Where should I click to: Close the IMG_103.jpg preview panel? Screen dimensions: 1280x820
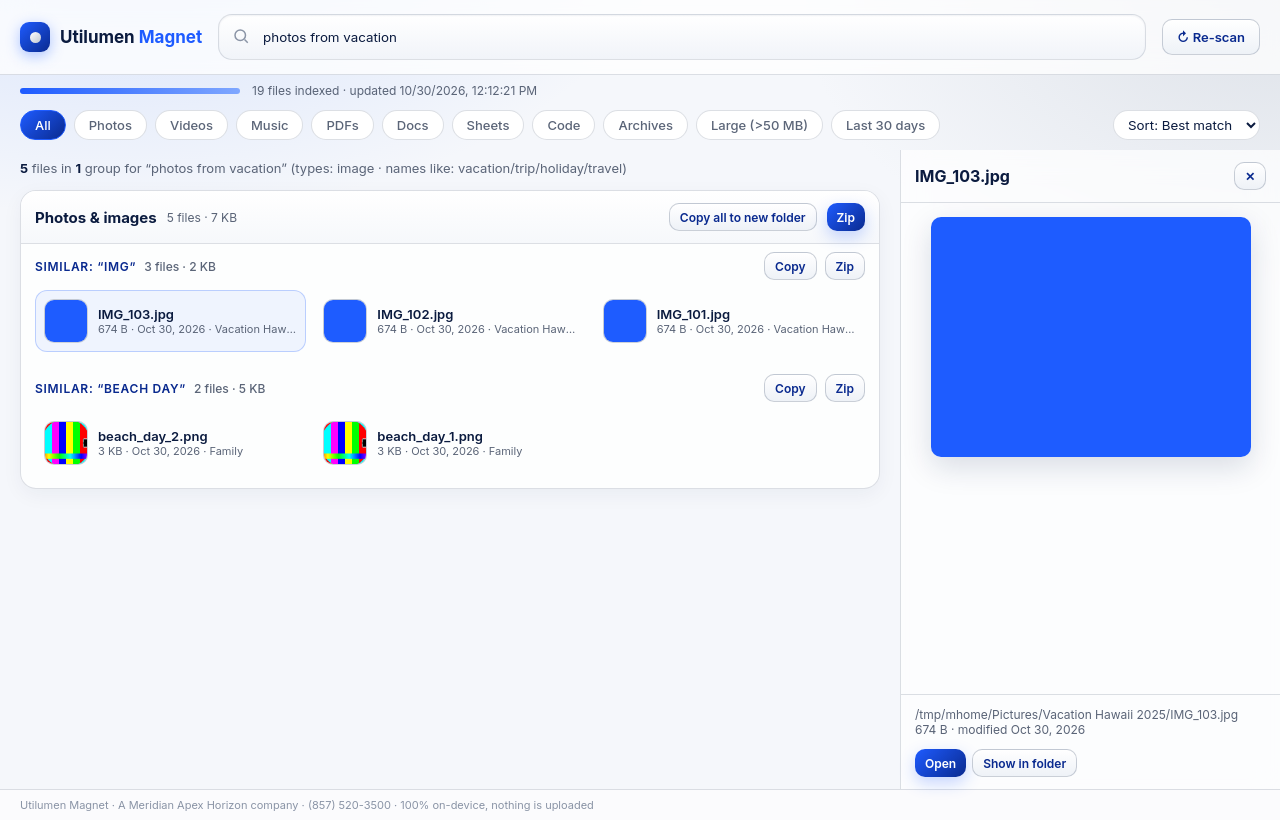(x=1250, y=176)
